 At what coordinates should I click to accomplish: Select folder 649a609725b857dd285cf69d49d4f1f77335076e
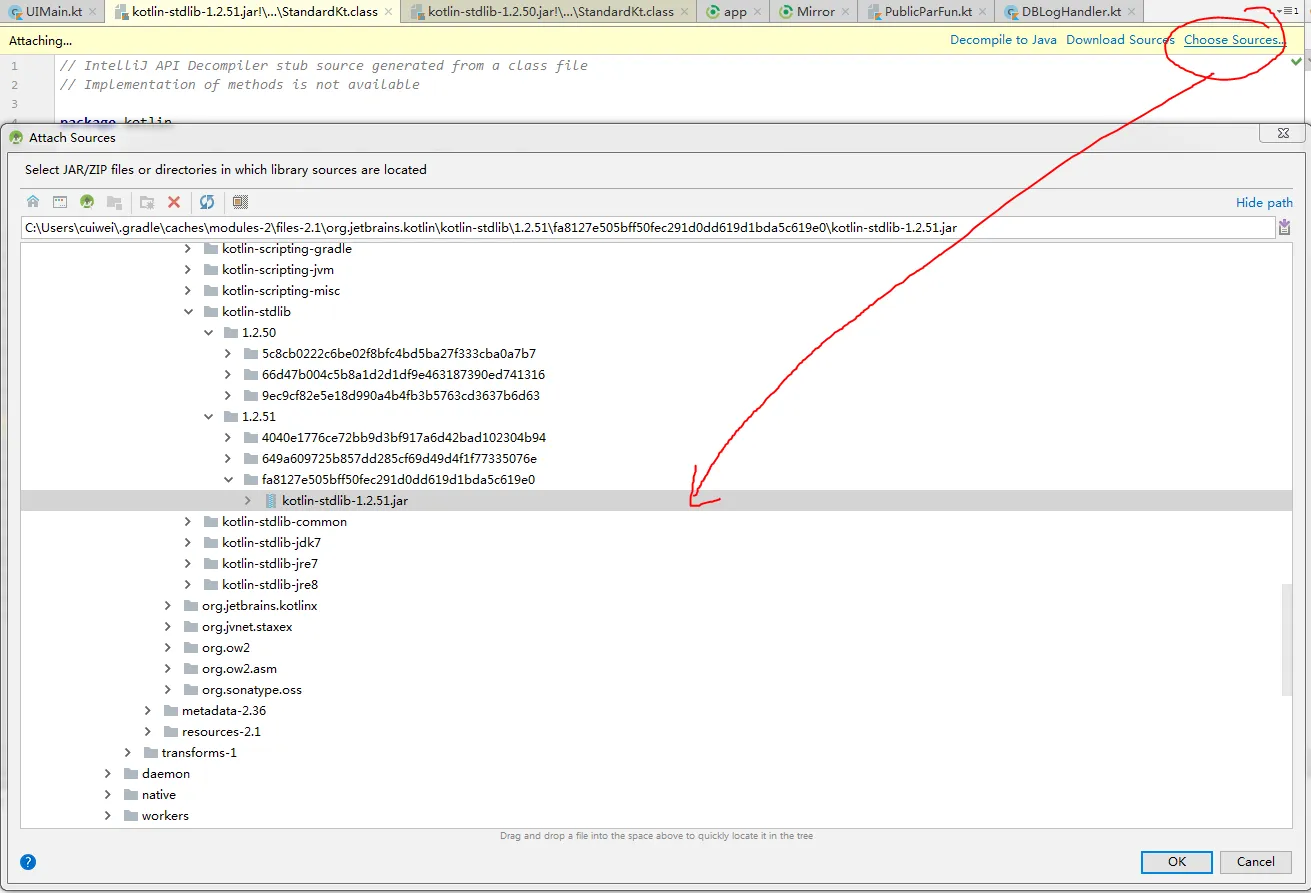coord(399,458)
